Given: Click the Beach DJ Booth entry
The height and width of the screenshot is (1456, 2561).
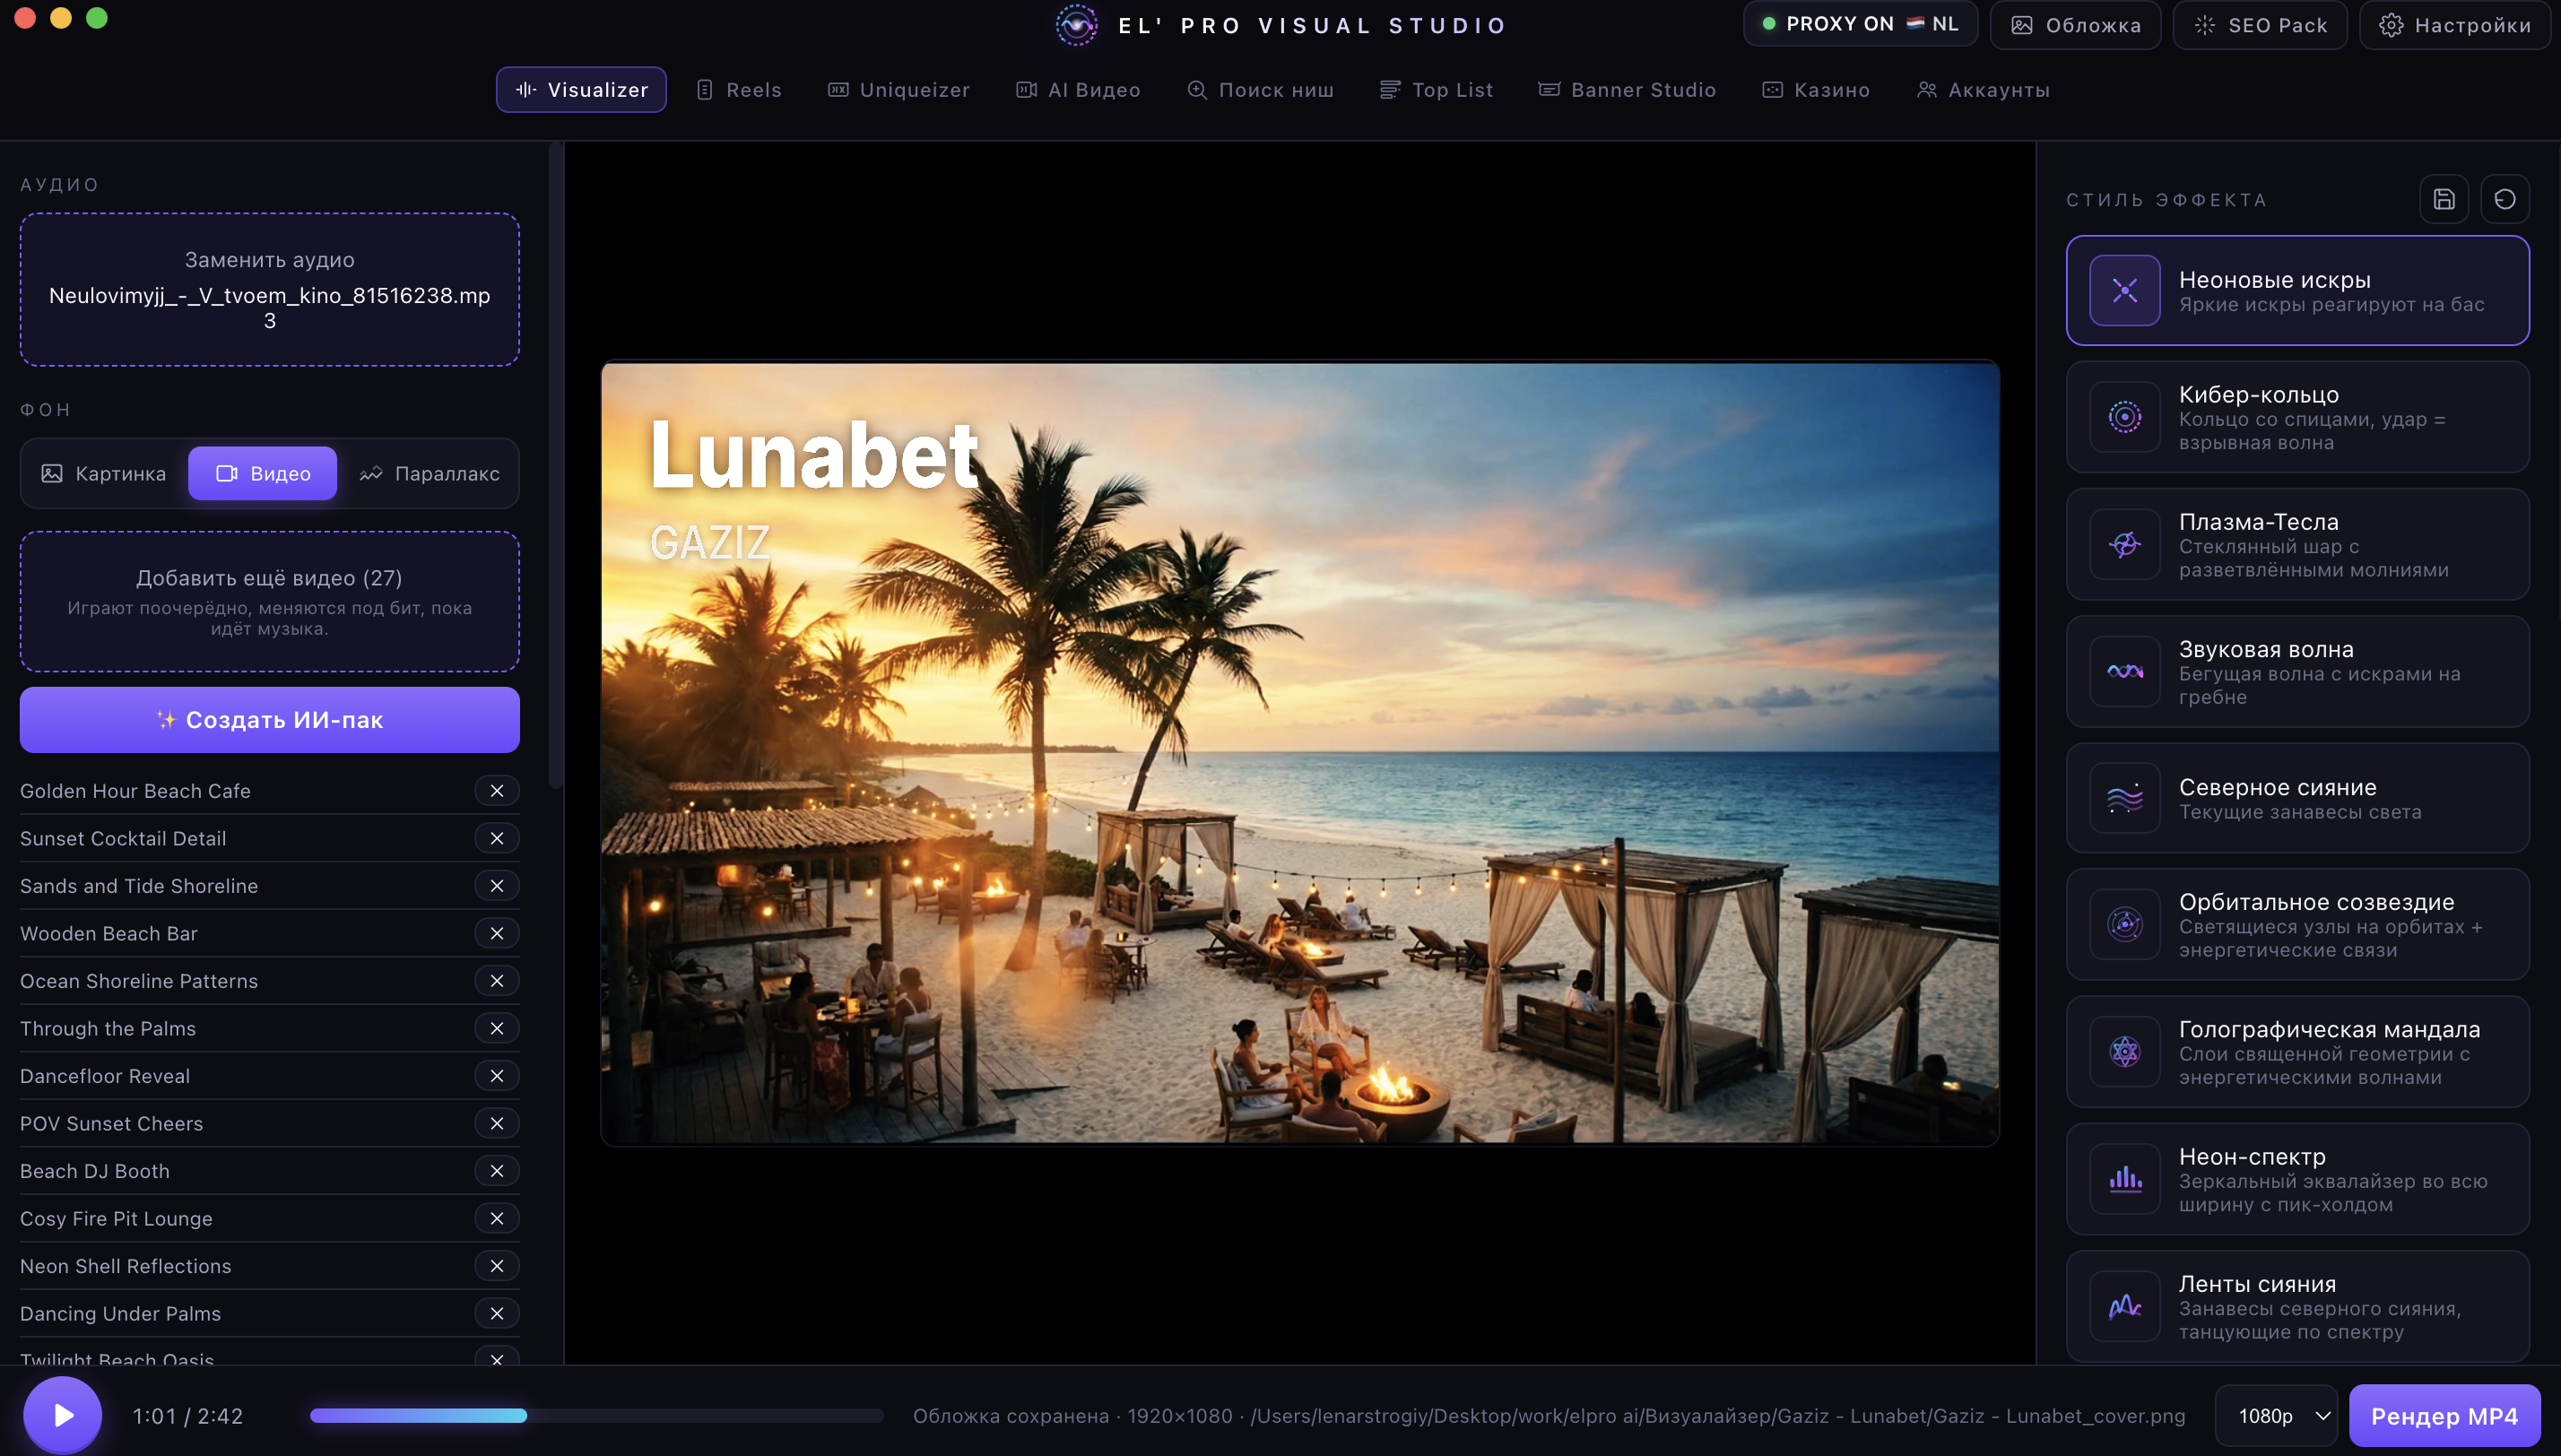Looking at the screenshot, I should pyautogui.click(x=95, y=1171).
